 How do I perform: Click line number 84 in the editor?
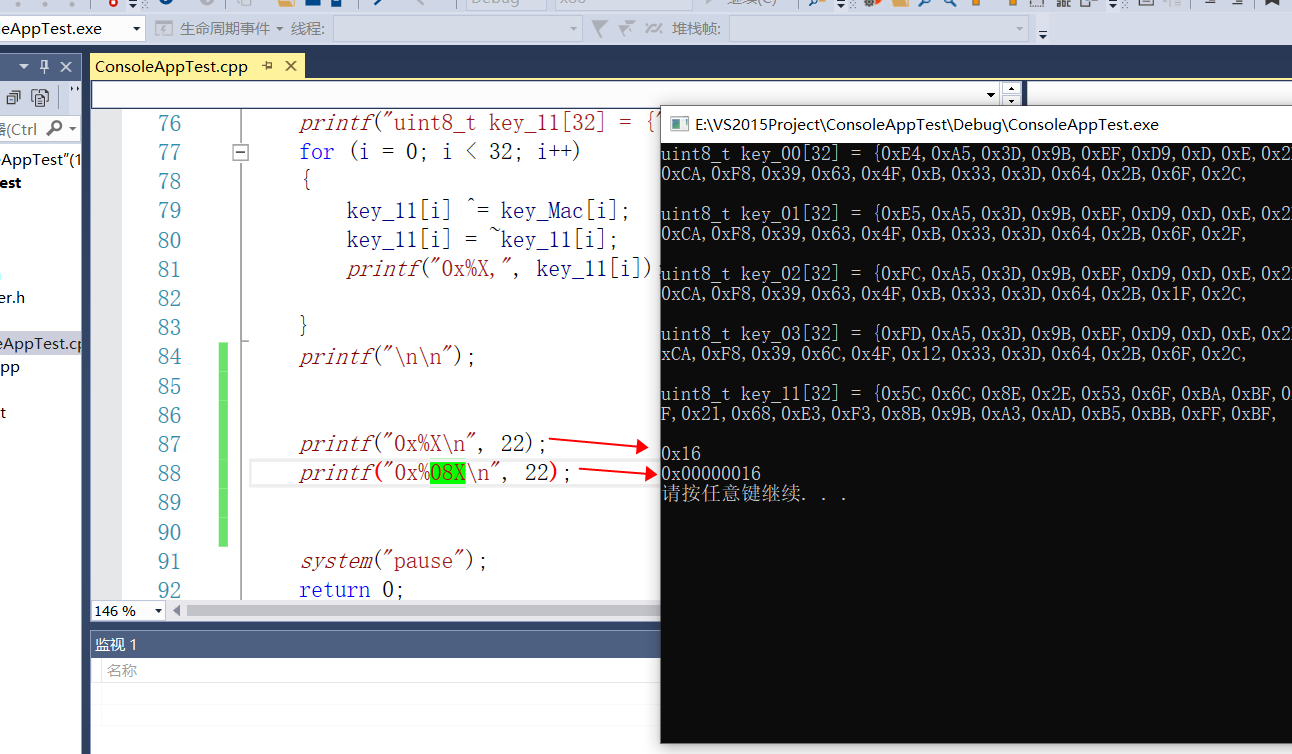(169, 356)
